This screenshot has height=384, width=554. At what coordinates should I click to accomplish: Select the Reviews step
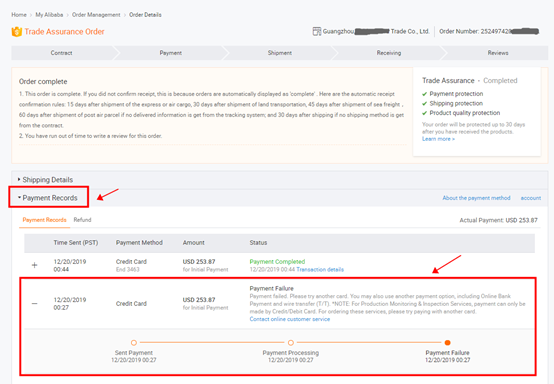[x=498, y=53]
